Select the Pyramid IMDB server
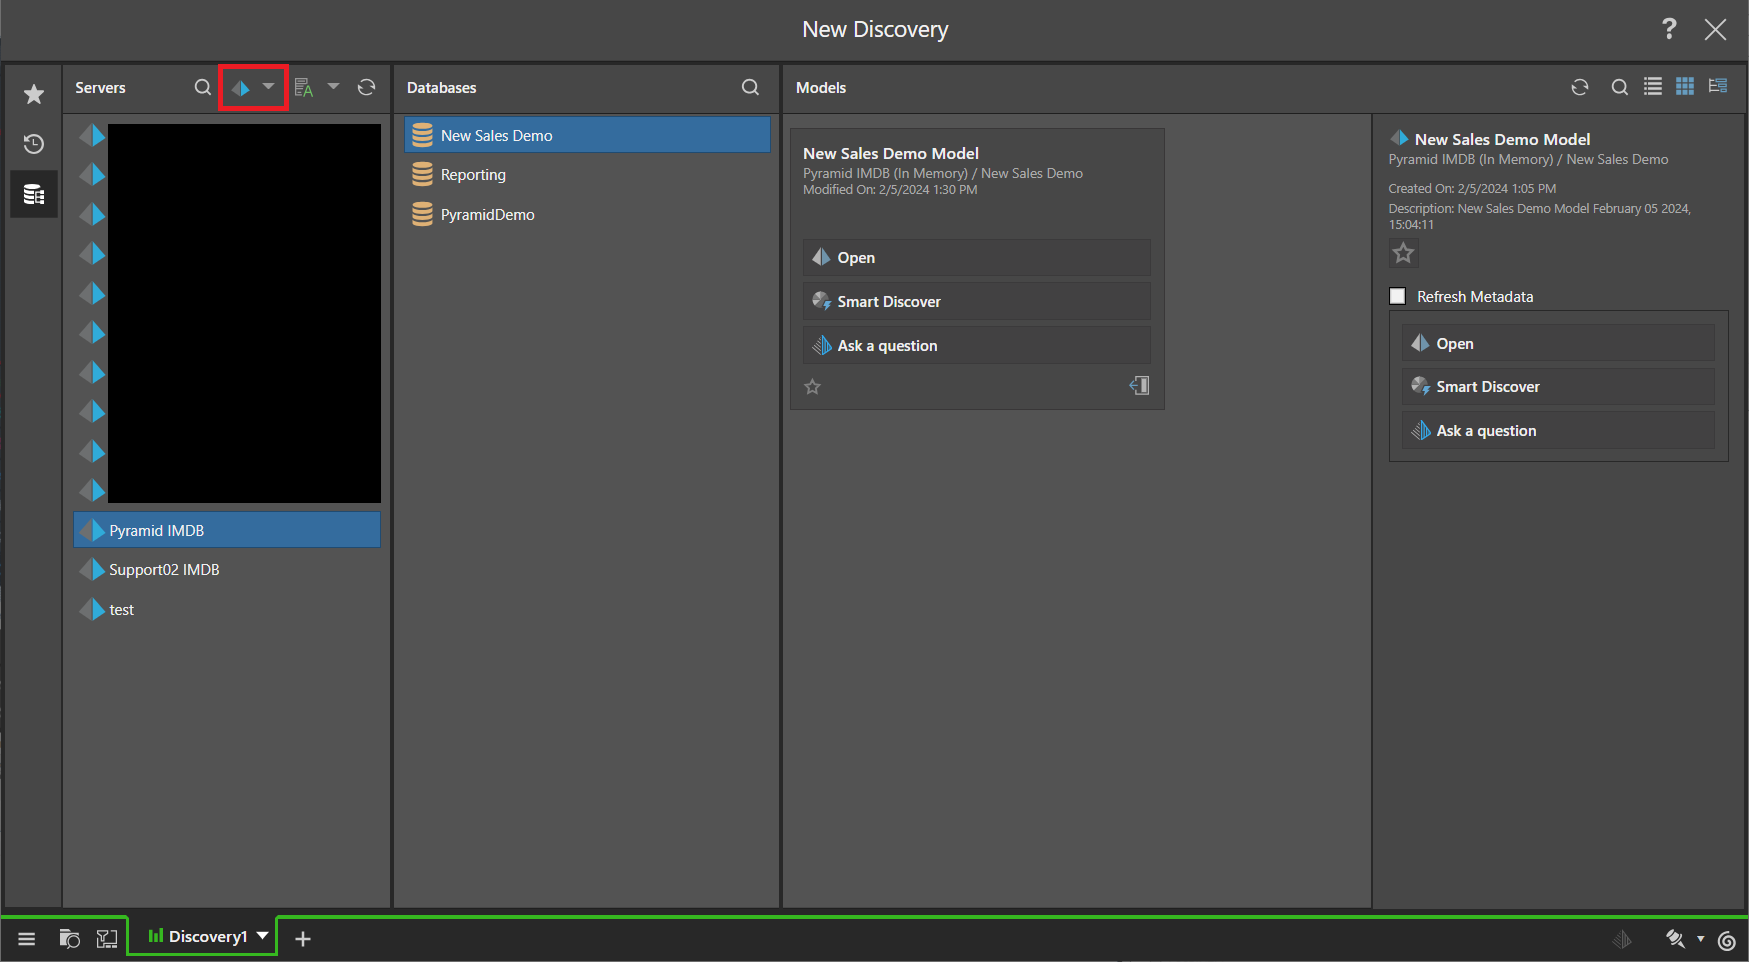The image size is (1749, 962). (x=227, y=530)
